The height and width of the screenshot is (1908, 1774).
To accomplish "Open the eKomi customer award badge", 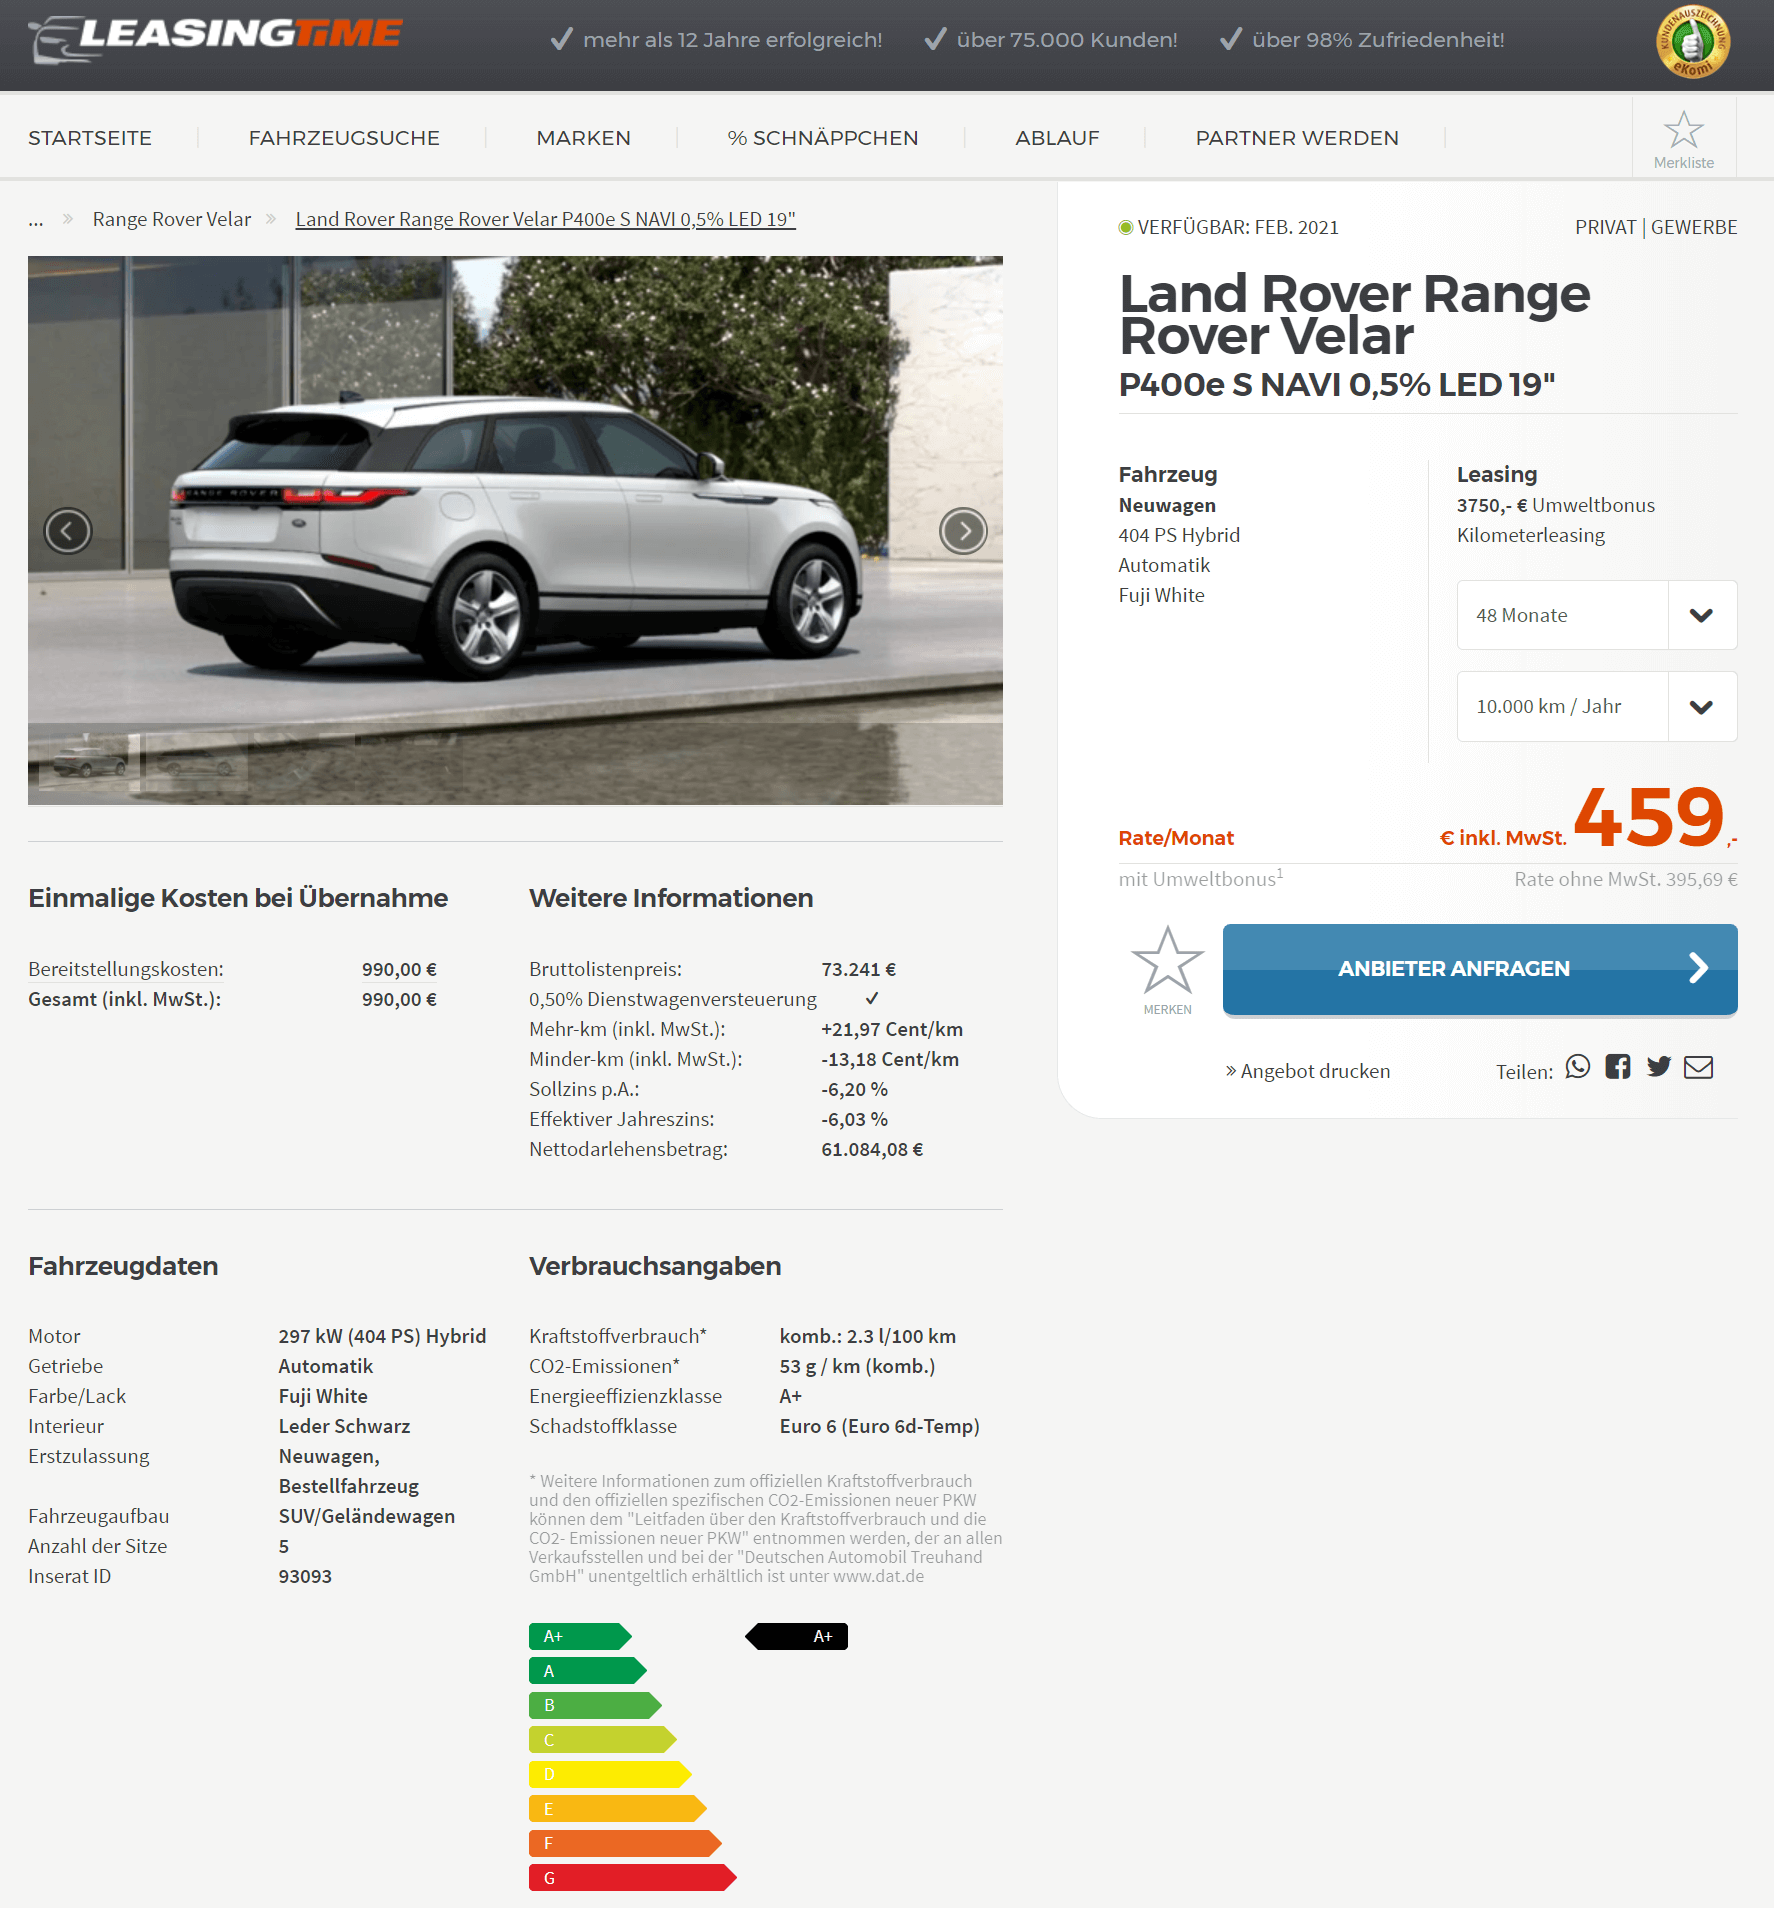I will point(1693,42).
